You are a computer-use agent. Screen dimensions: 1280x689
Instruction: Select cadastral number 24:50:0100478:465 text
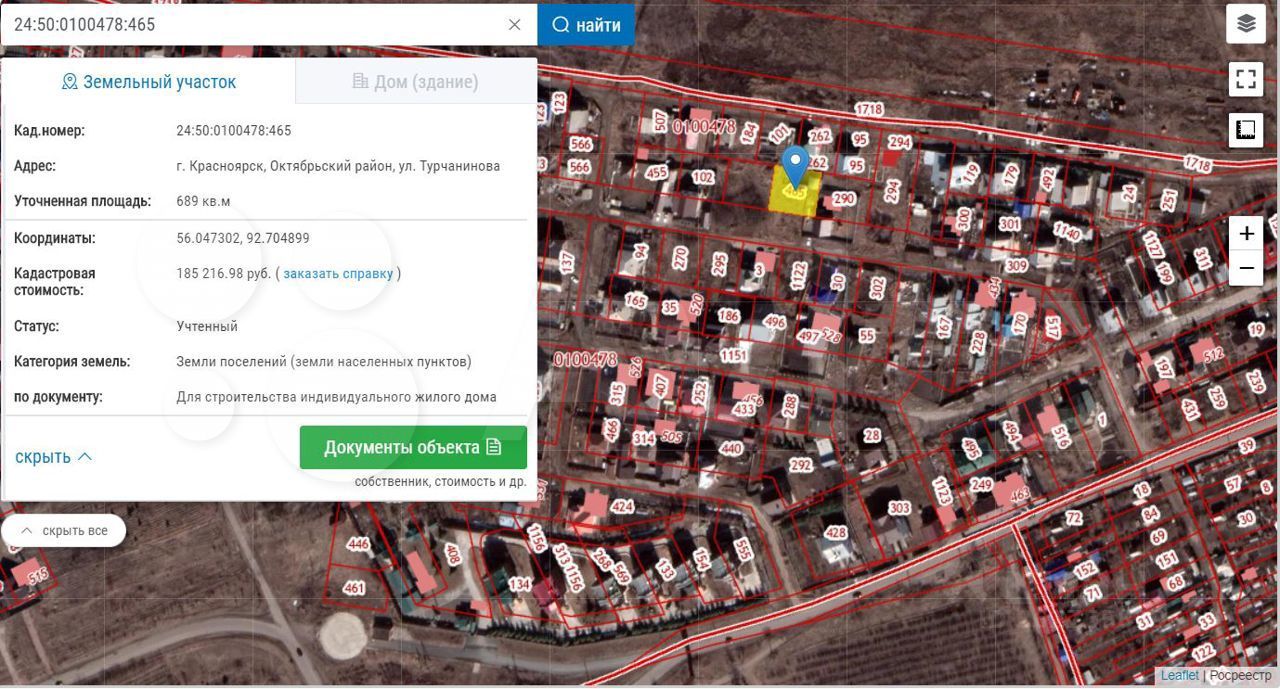(x=234, y=130)
